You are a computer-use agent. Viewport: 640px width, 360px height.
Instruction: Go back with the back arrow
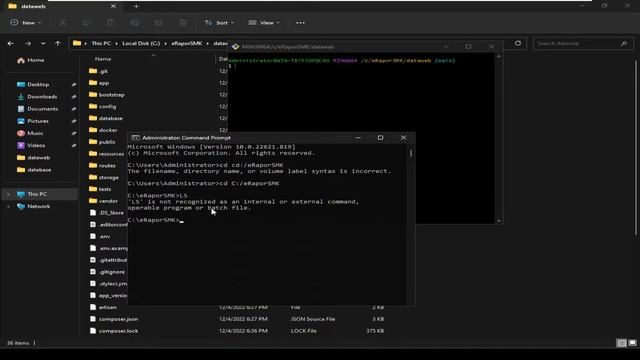11,43
